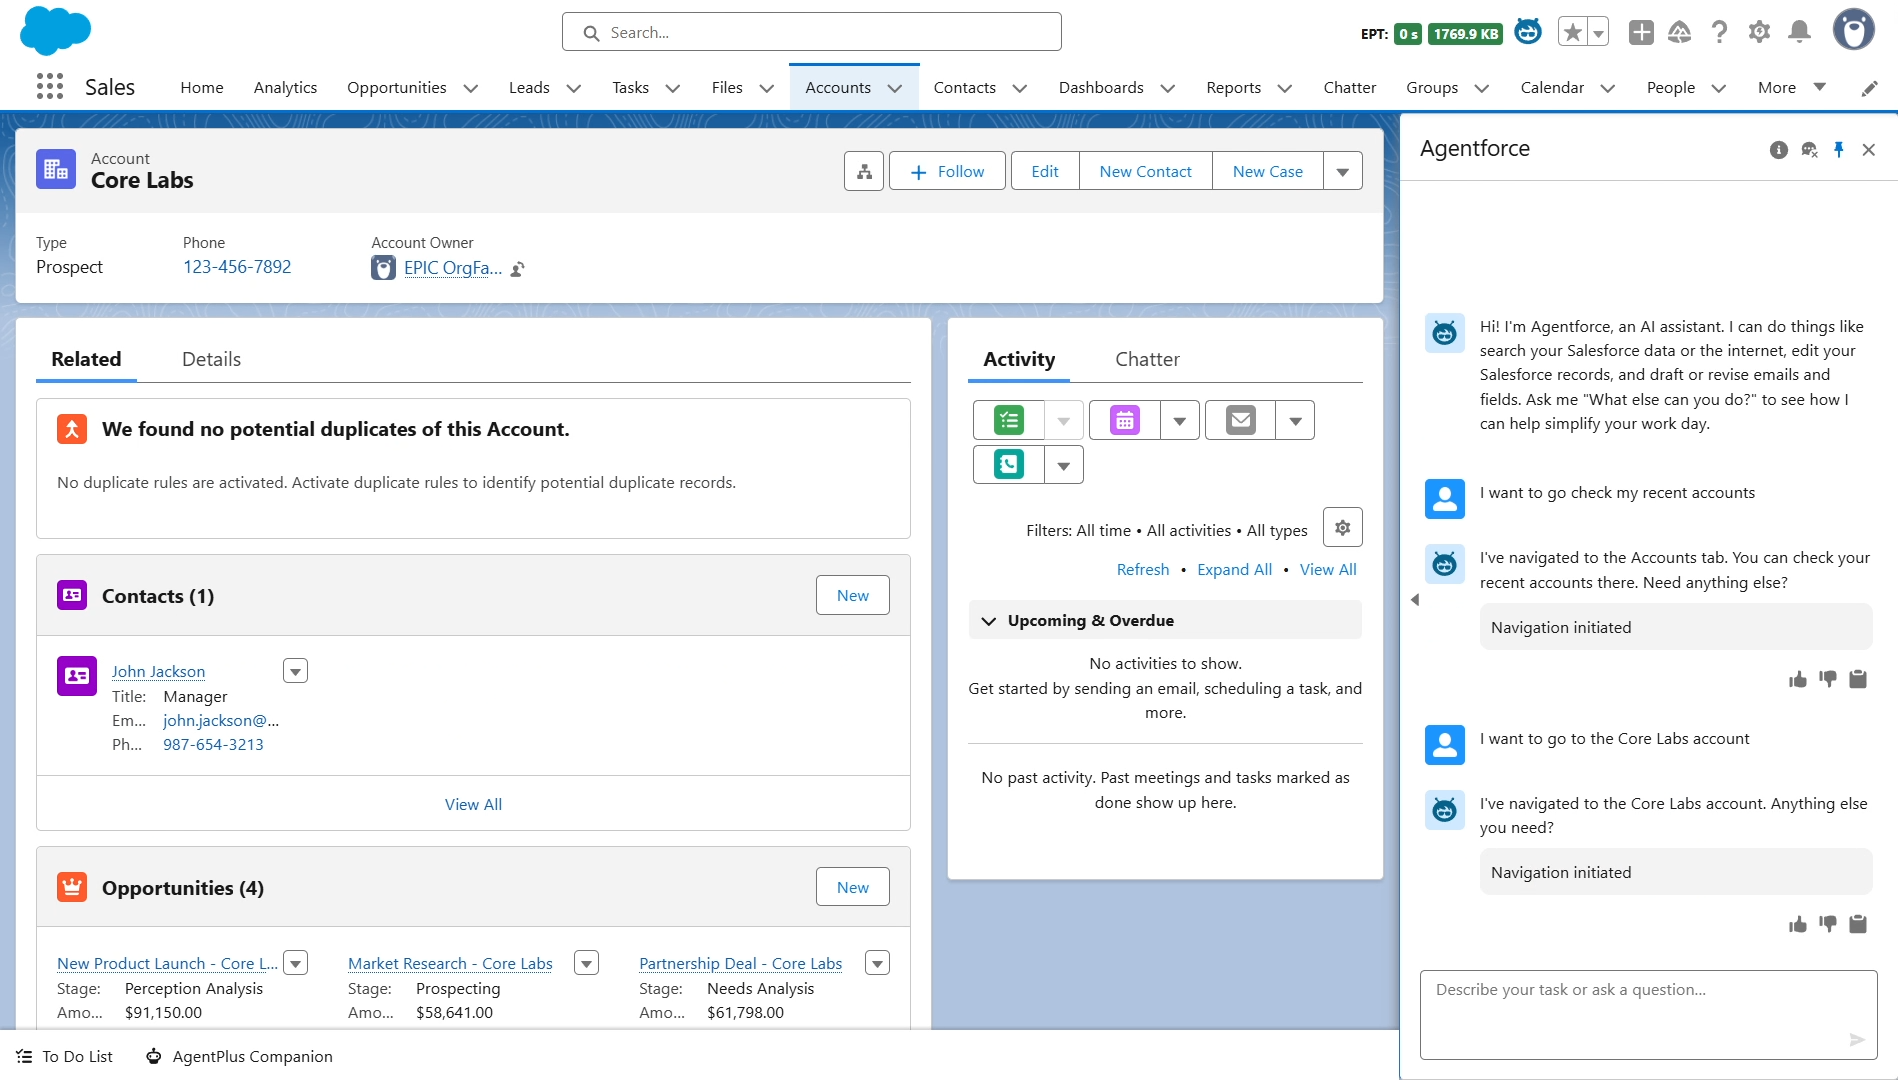
Task: Switch to the Chatter tab in activity panel
Action: [x=1147, y=360]
